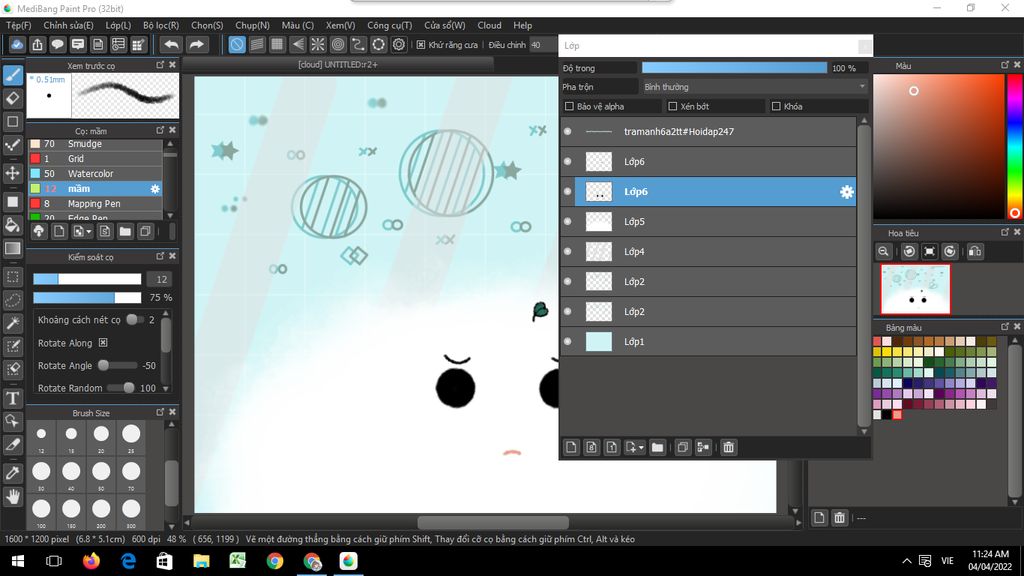This screenshot has height=576, width=1024.
Task: Open the Cloud menu
Action: tap(489, 25)
